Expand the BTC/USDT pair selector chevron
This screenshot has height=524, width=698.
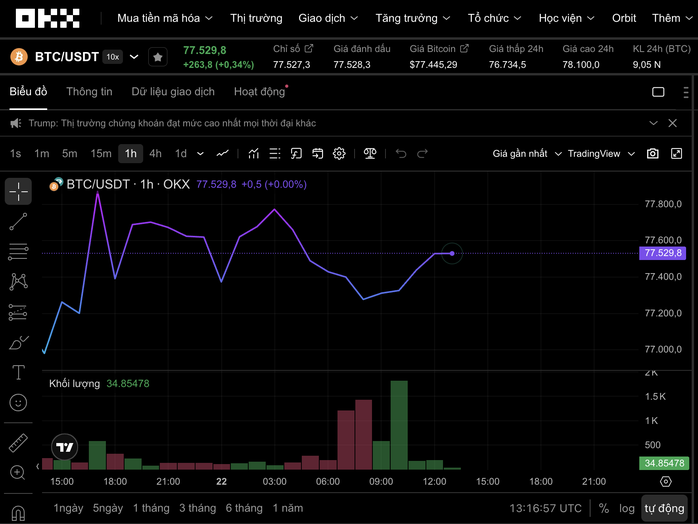point(134,57)
